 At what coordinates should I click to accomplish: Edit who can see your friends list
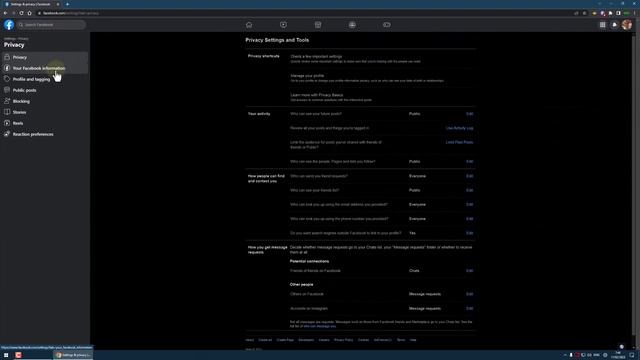[469, 191]
